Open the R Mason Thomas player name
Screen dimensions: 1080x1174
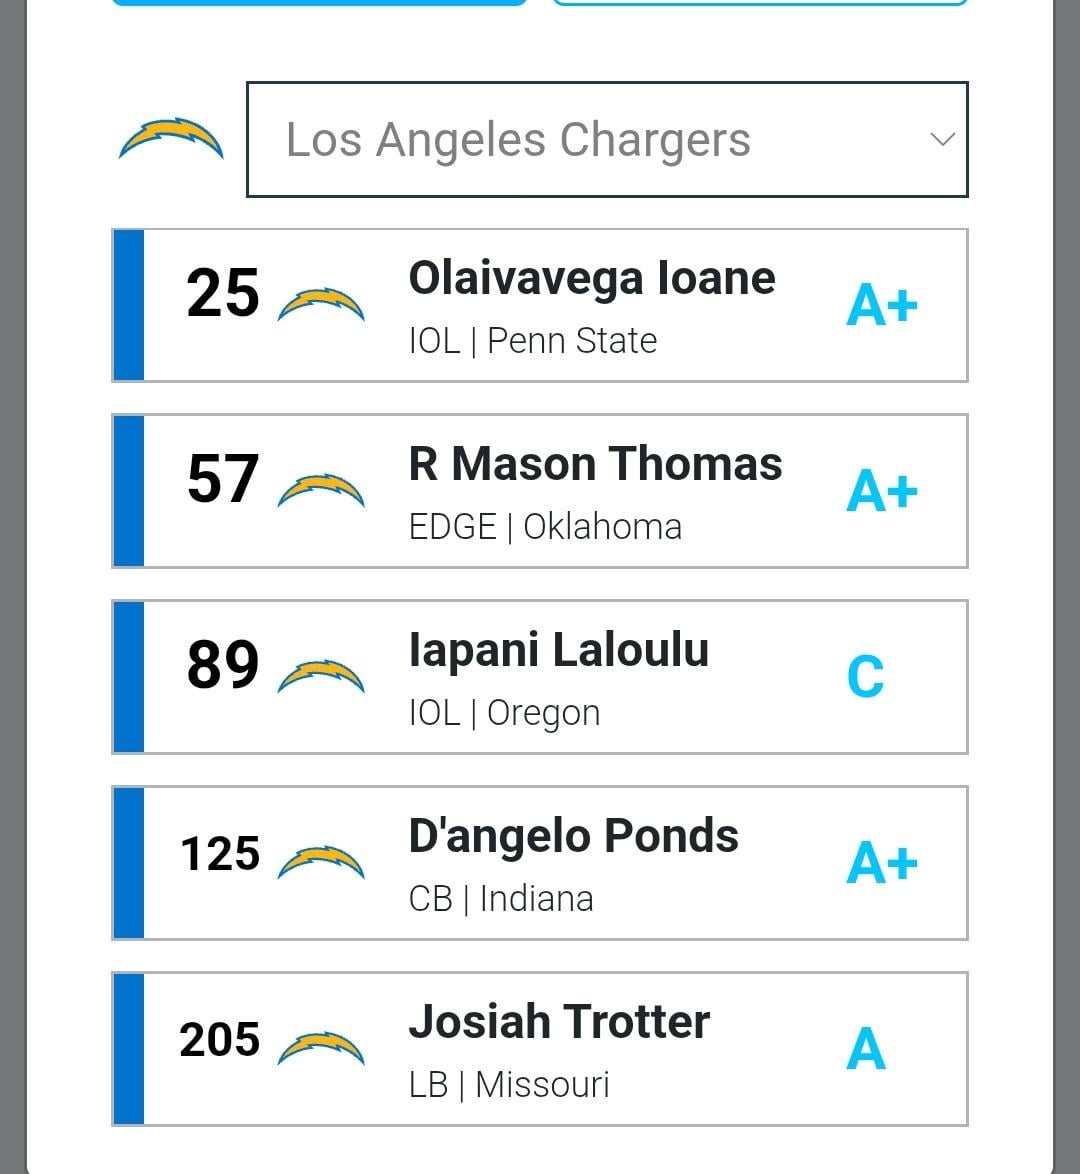coord(595,464)
